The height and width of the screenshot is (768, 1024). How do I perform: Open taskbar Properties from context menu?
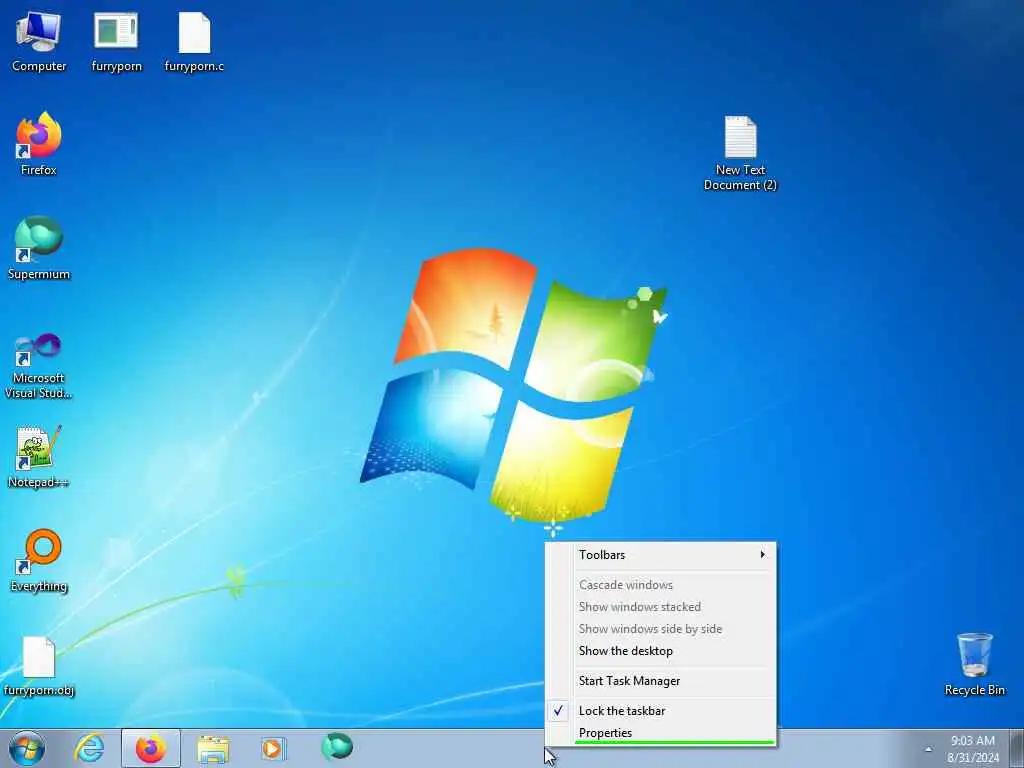(x=660, y=732)
